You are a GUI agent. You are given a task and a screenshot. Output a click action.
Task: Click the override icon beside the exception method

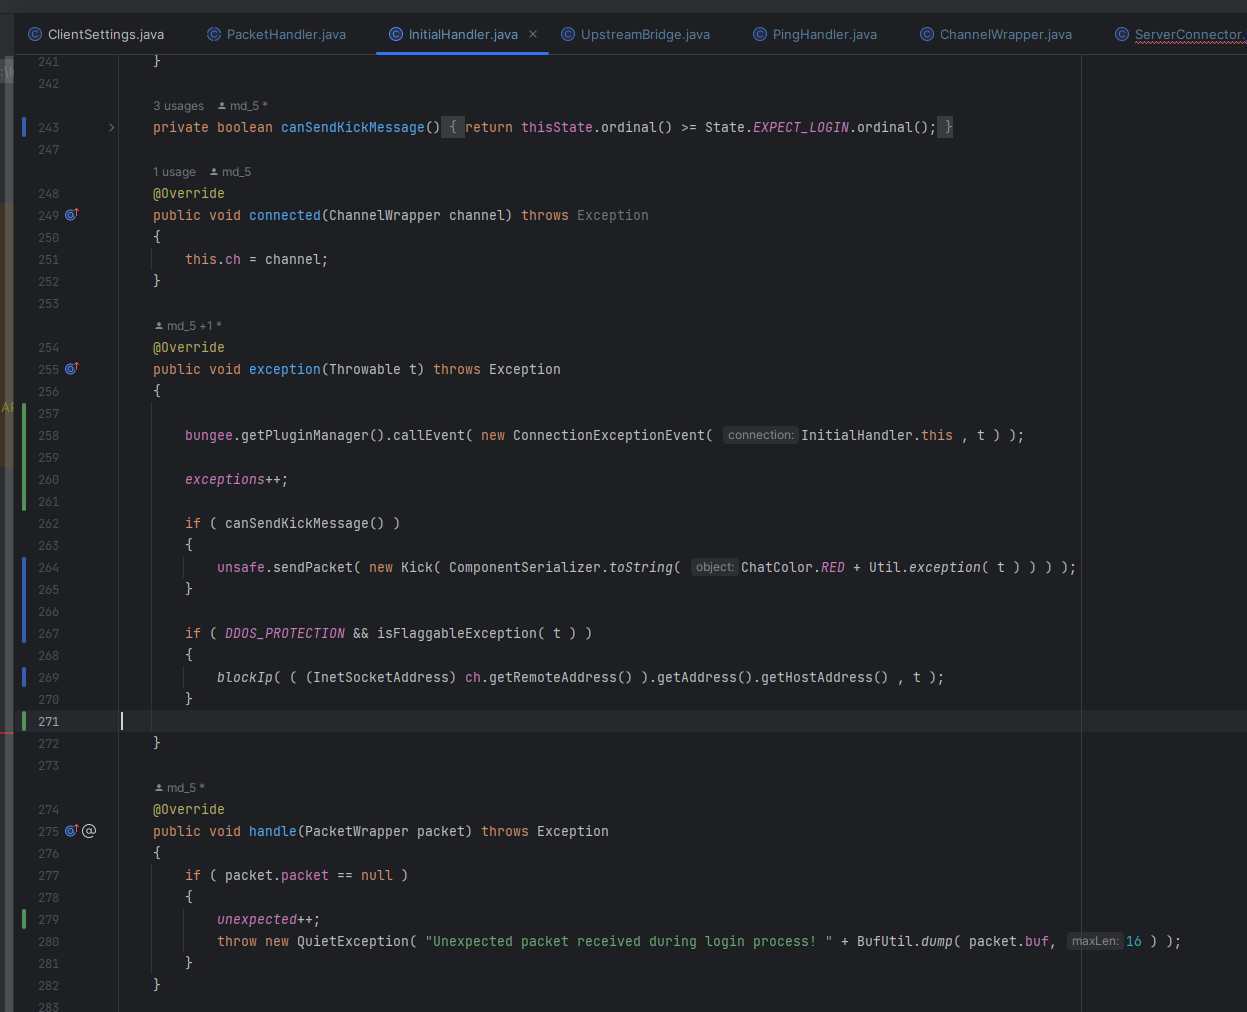[70, 369]
